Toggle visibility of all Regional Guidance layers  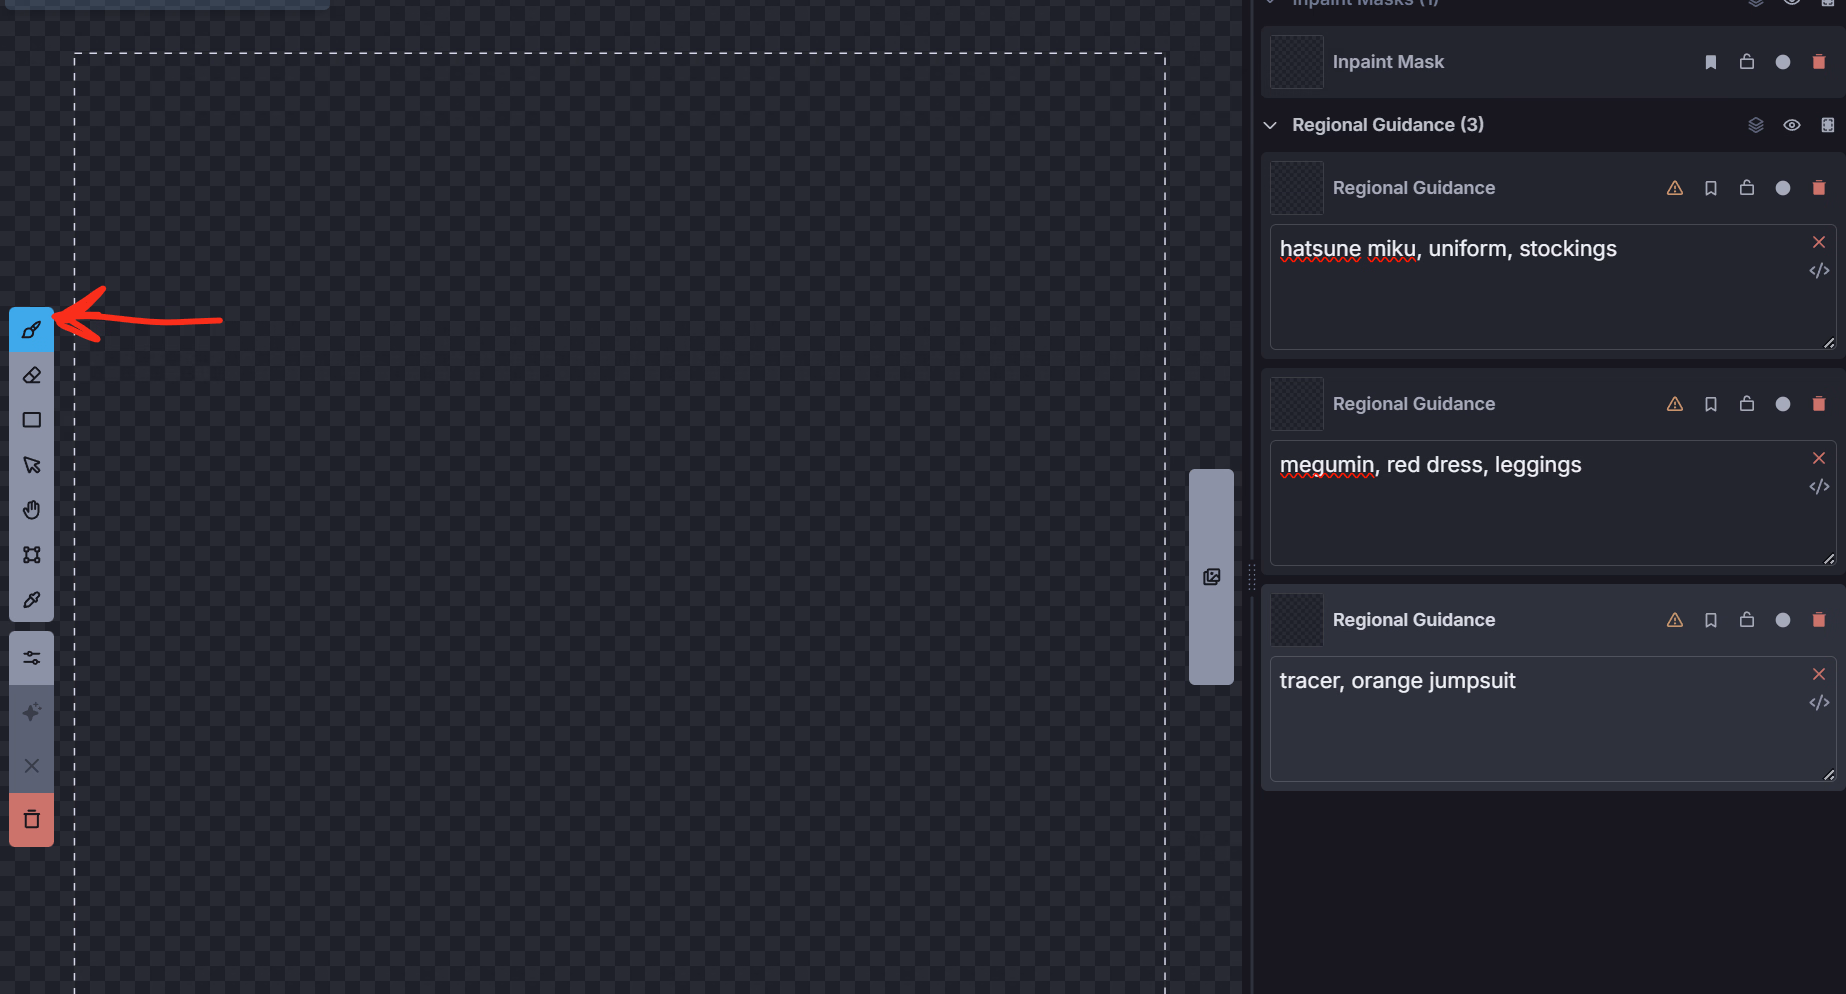pos(1792,125)
